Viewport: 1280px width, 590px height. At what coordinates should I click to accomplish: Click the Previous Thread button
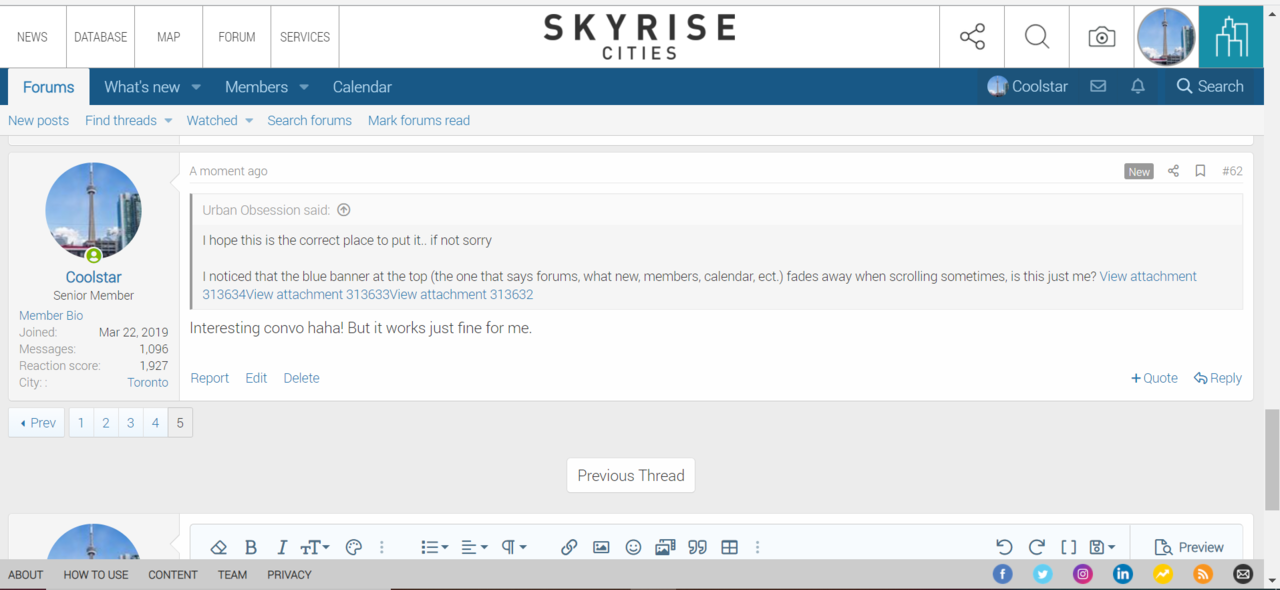(x=630, y=476)
